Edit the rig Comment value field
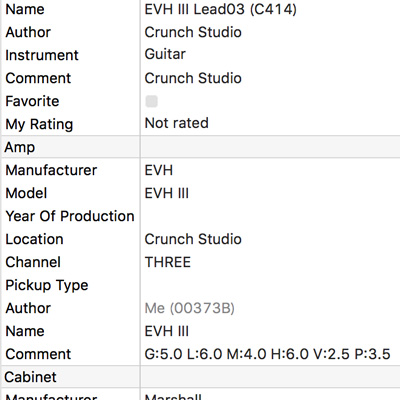This screenshot has width=400, height=400. coord(270,78)
